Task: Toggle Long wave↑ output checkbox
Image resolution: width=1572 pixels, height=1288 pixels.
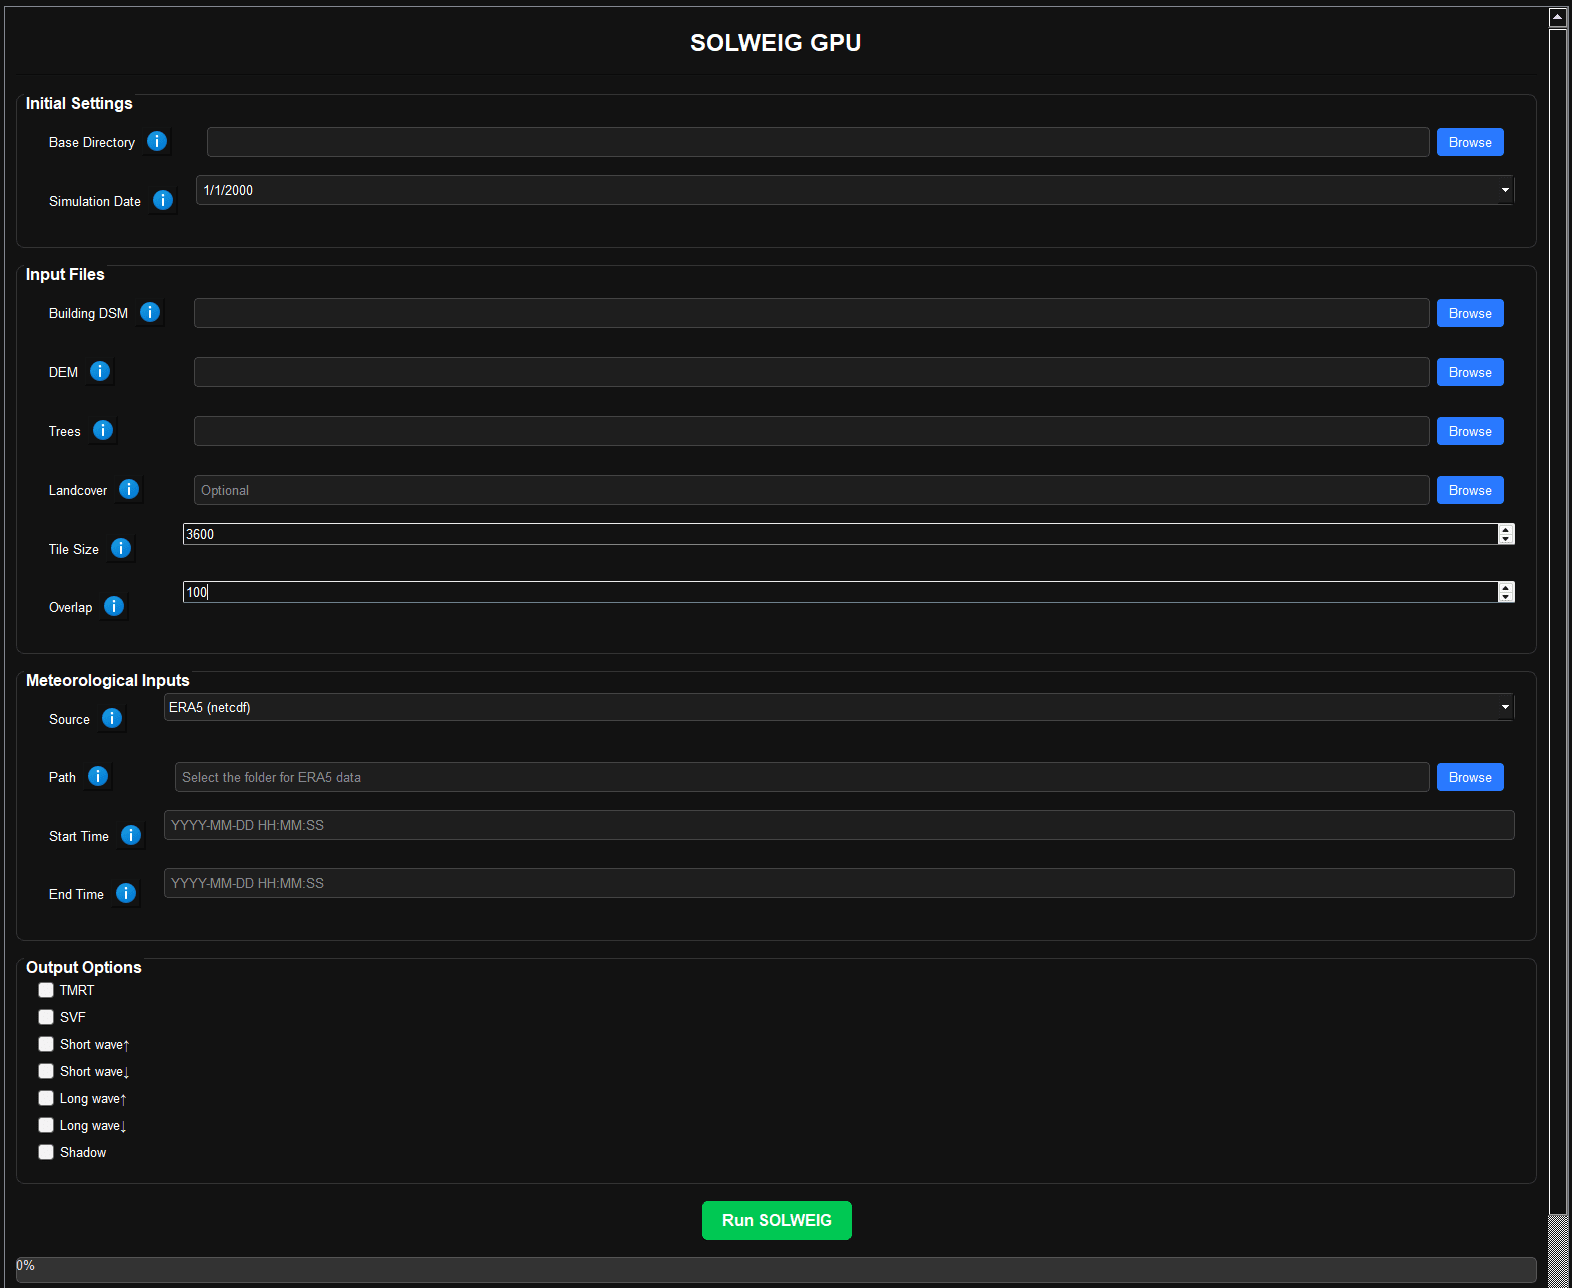Action: pos(46,1098)
